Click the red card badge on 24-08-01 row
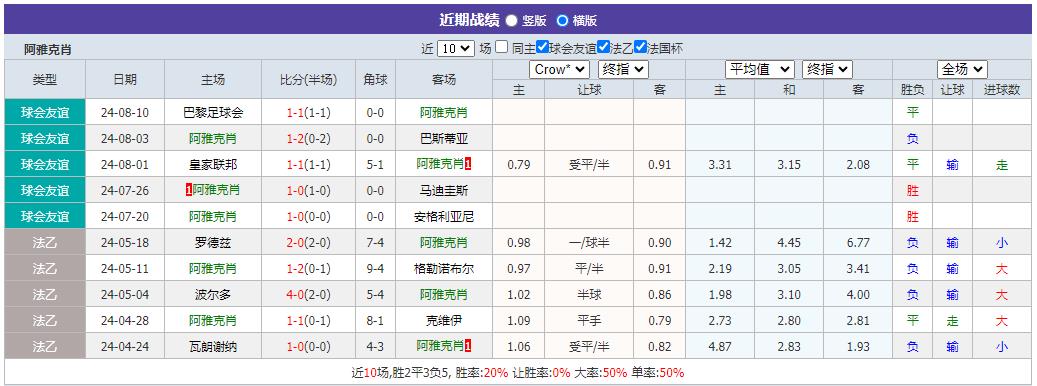The height and width of the screenshot is (386, 1037). pyautogui.click(x=468, y=165)
